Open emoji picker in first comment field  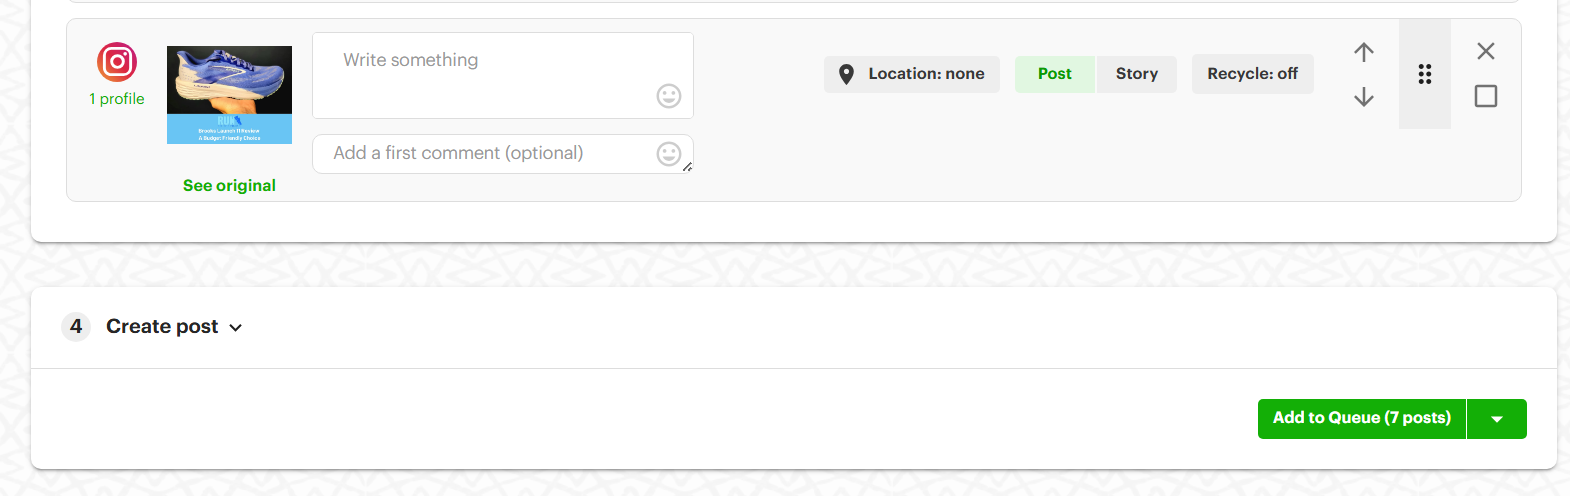click(x=669, y=153)
